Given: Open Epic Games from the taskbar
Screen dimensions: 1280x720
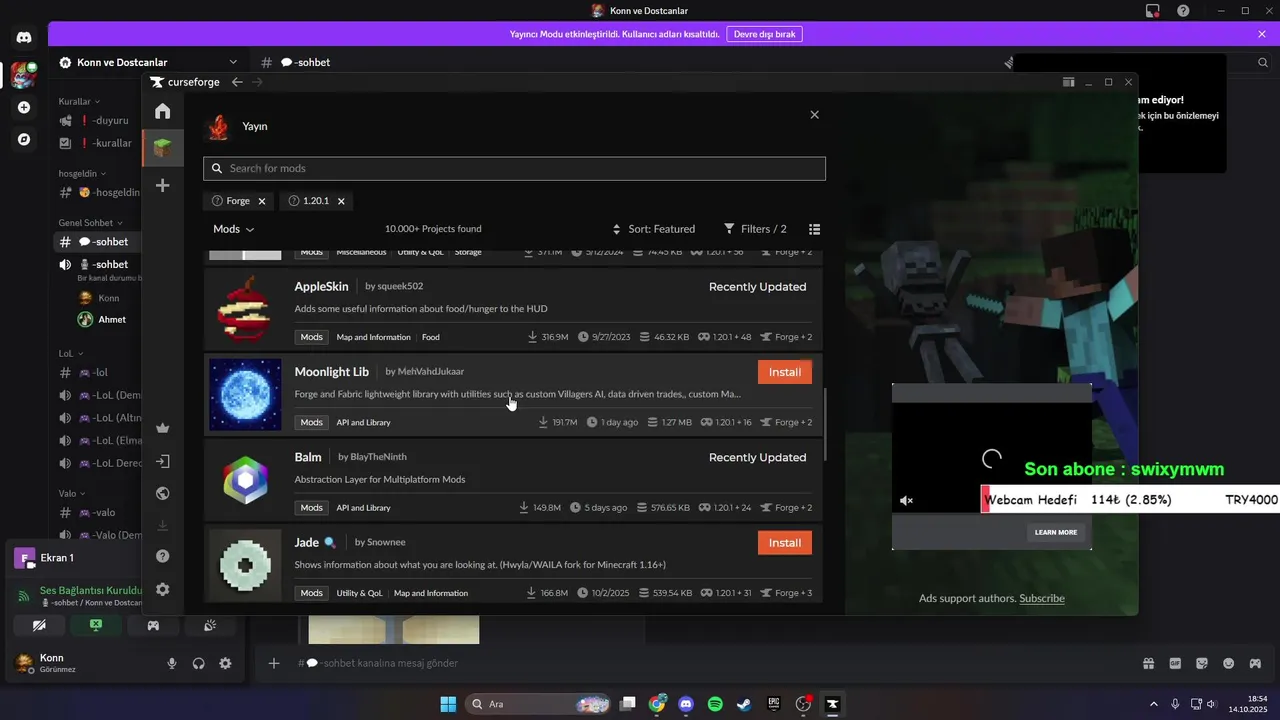Looking at the screenshot, I should click(x=773, y=704).
